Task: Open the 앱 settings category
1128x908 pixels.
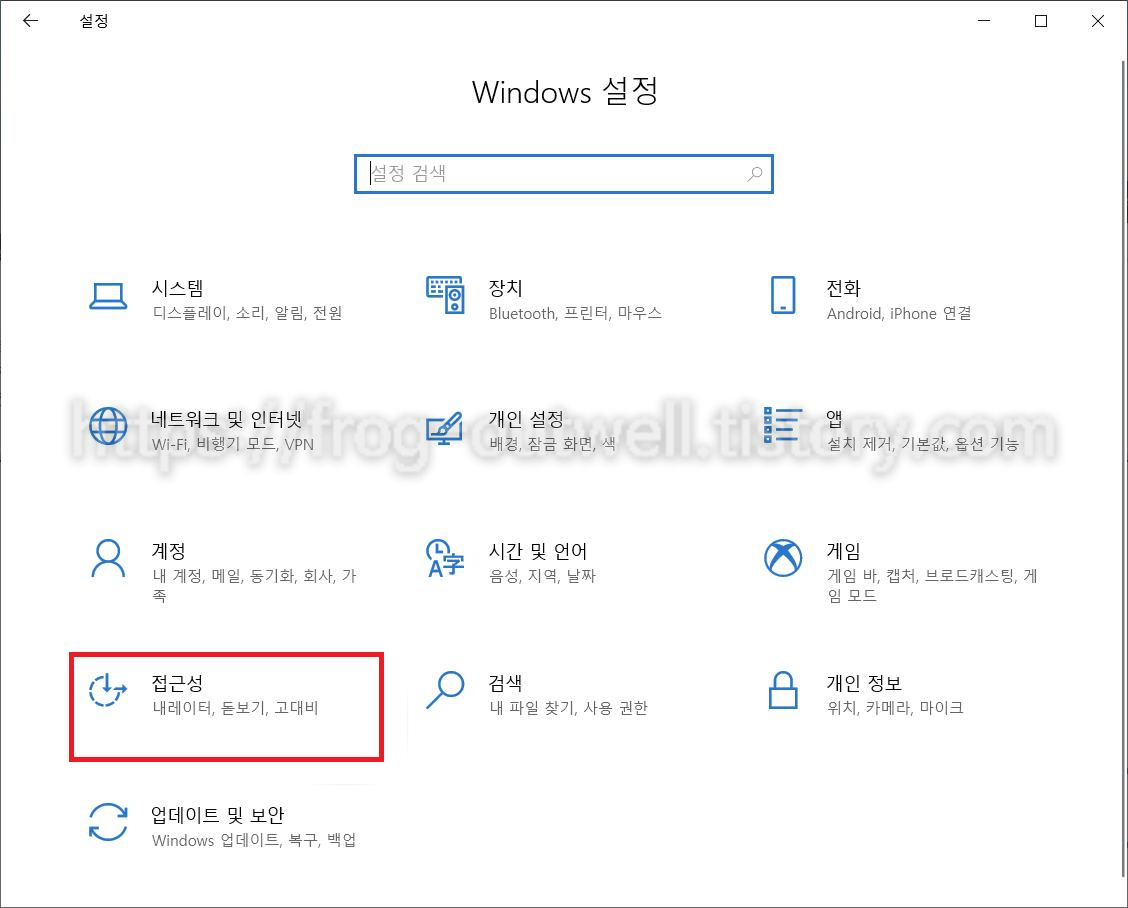Action: point(834,418)
